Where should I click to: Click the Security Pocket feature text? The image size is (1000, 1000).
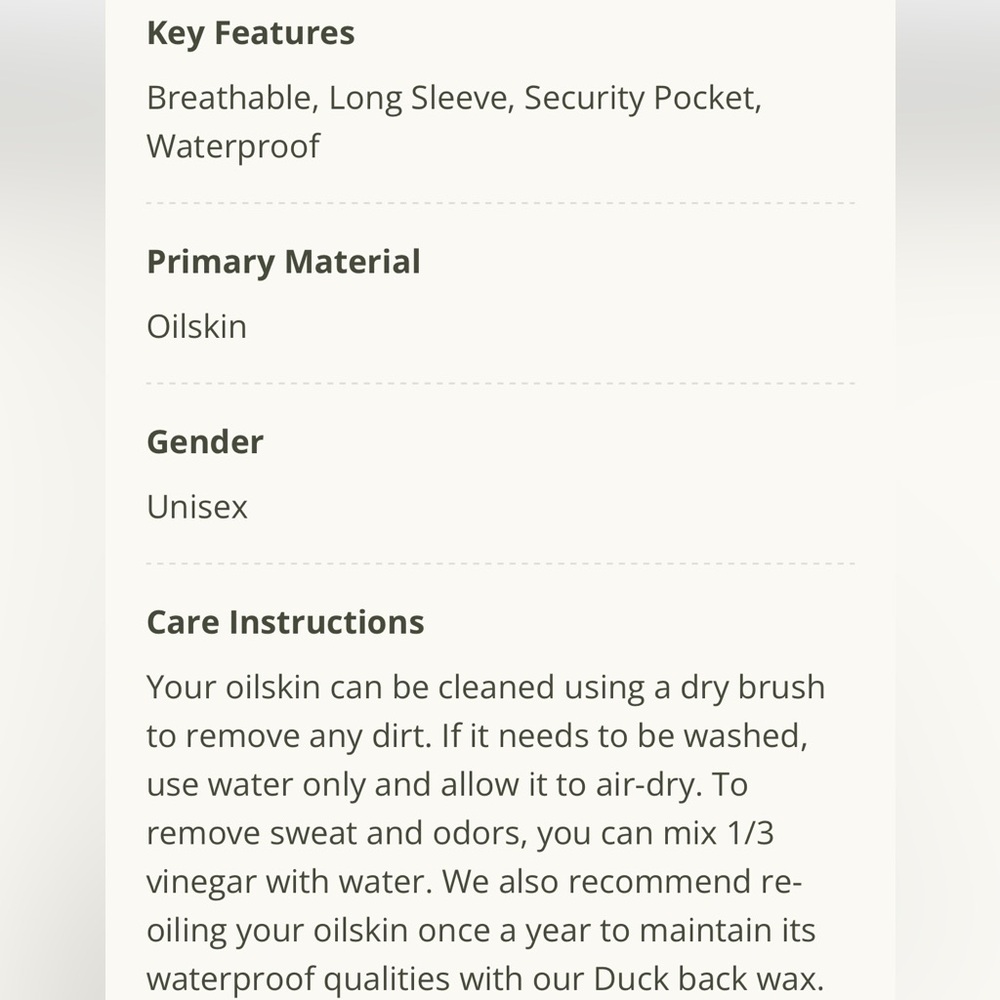[x=641, y=98]
